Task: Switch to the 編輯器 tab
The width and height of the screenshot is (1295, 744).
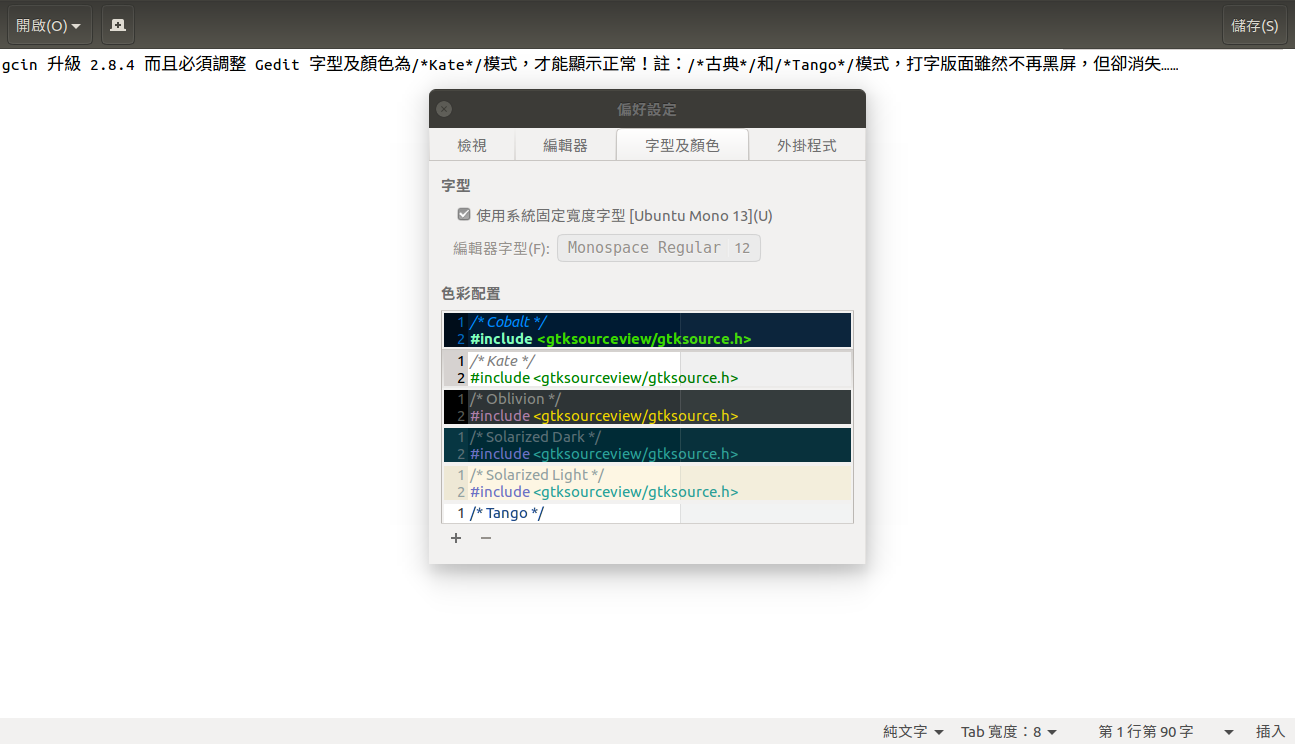Action: click(565, 145)
